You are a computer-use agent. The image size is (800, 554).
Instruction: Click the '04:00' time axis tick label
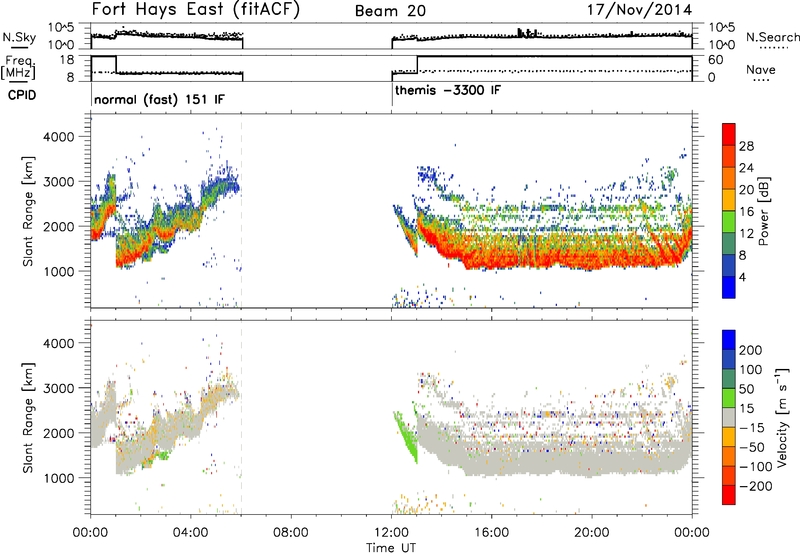191,533
